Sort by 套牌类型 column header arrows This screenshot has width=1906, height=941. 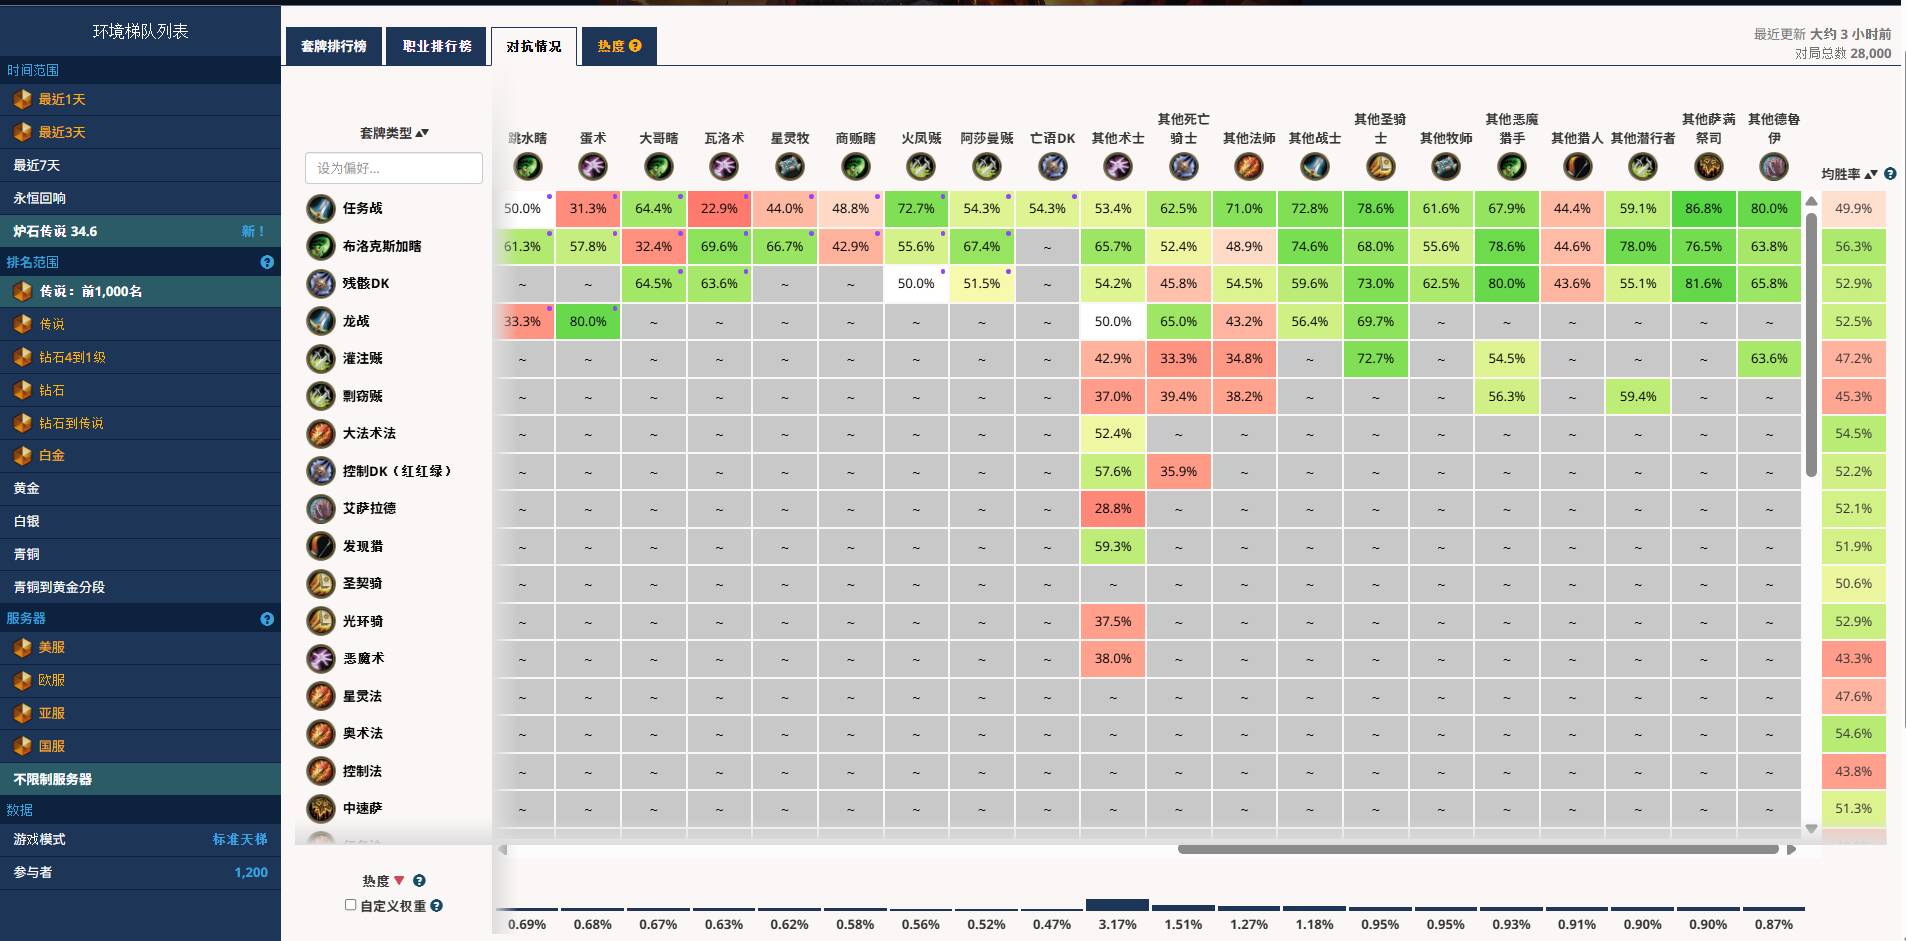[422, 133]
